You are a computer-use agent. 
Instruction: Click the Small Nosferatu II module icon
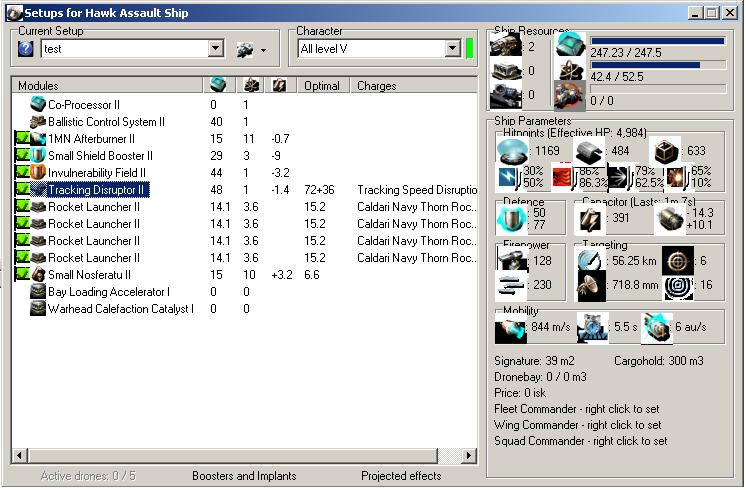pyautogui.click(x=38, y=274)
